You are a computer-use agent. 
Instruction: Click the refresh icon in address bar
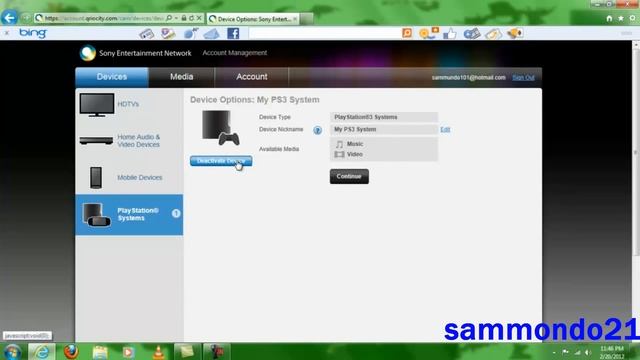[x=191, y=18]
